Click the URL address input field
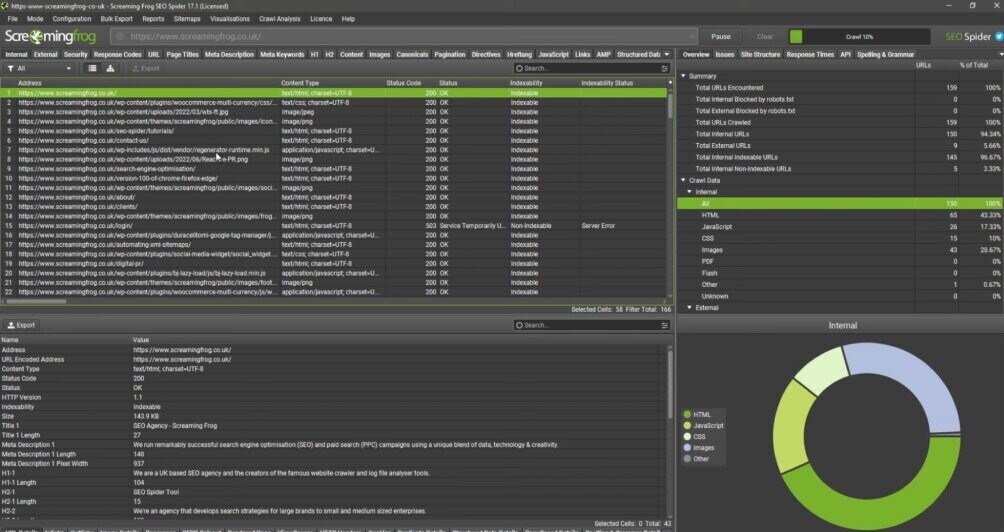This screenshot has width=1004, height=532. tap(403, 36)
